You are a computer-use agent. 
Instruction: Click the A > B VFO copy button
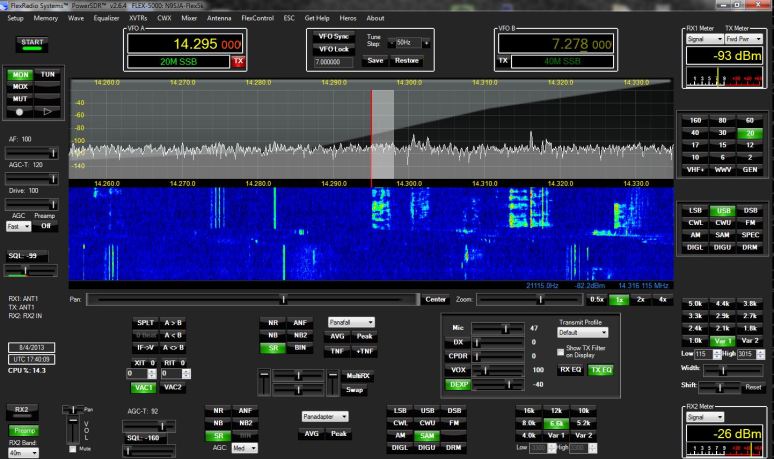[x=173, y=322]
